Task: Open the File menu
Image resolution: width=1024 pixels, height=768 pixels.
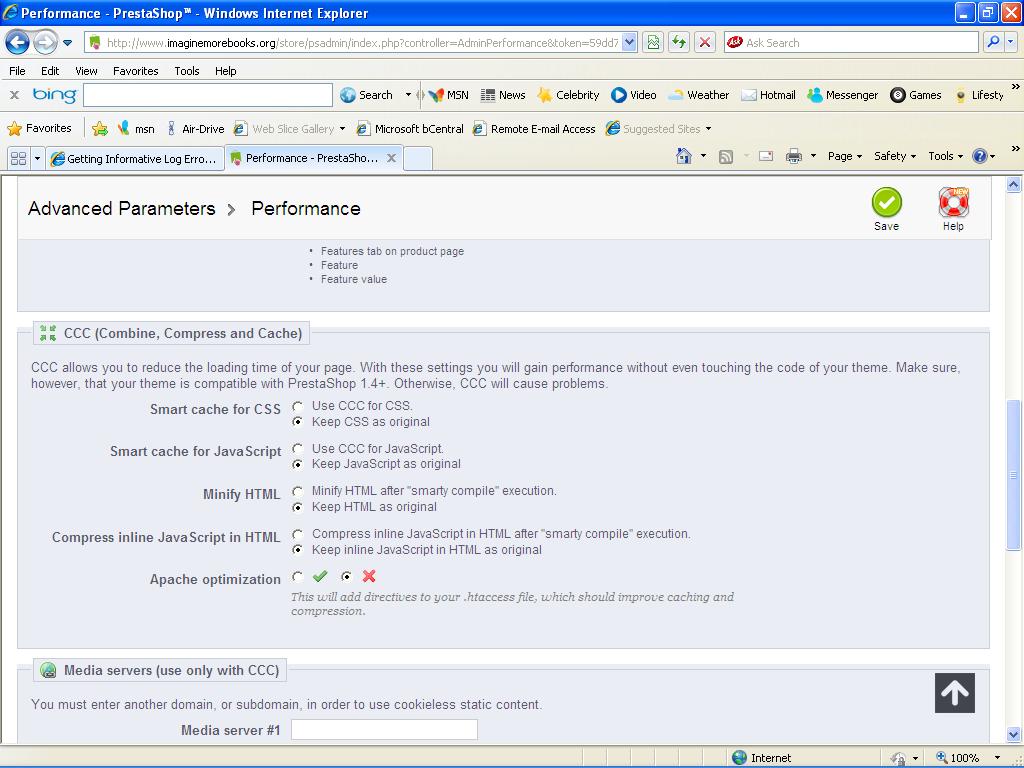Action: pyautogui.click(x=18, y=71)
